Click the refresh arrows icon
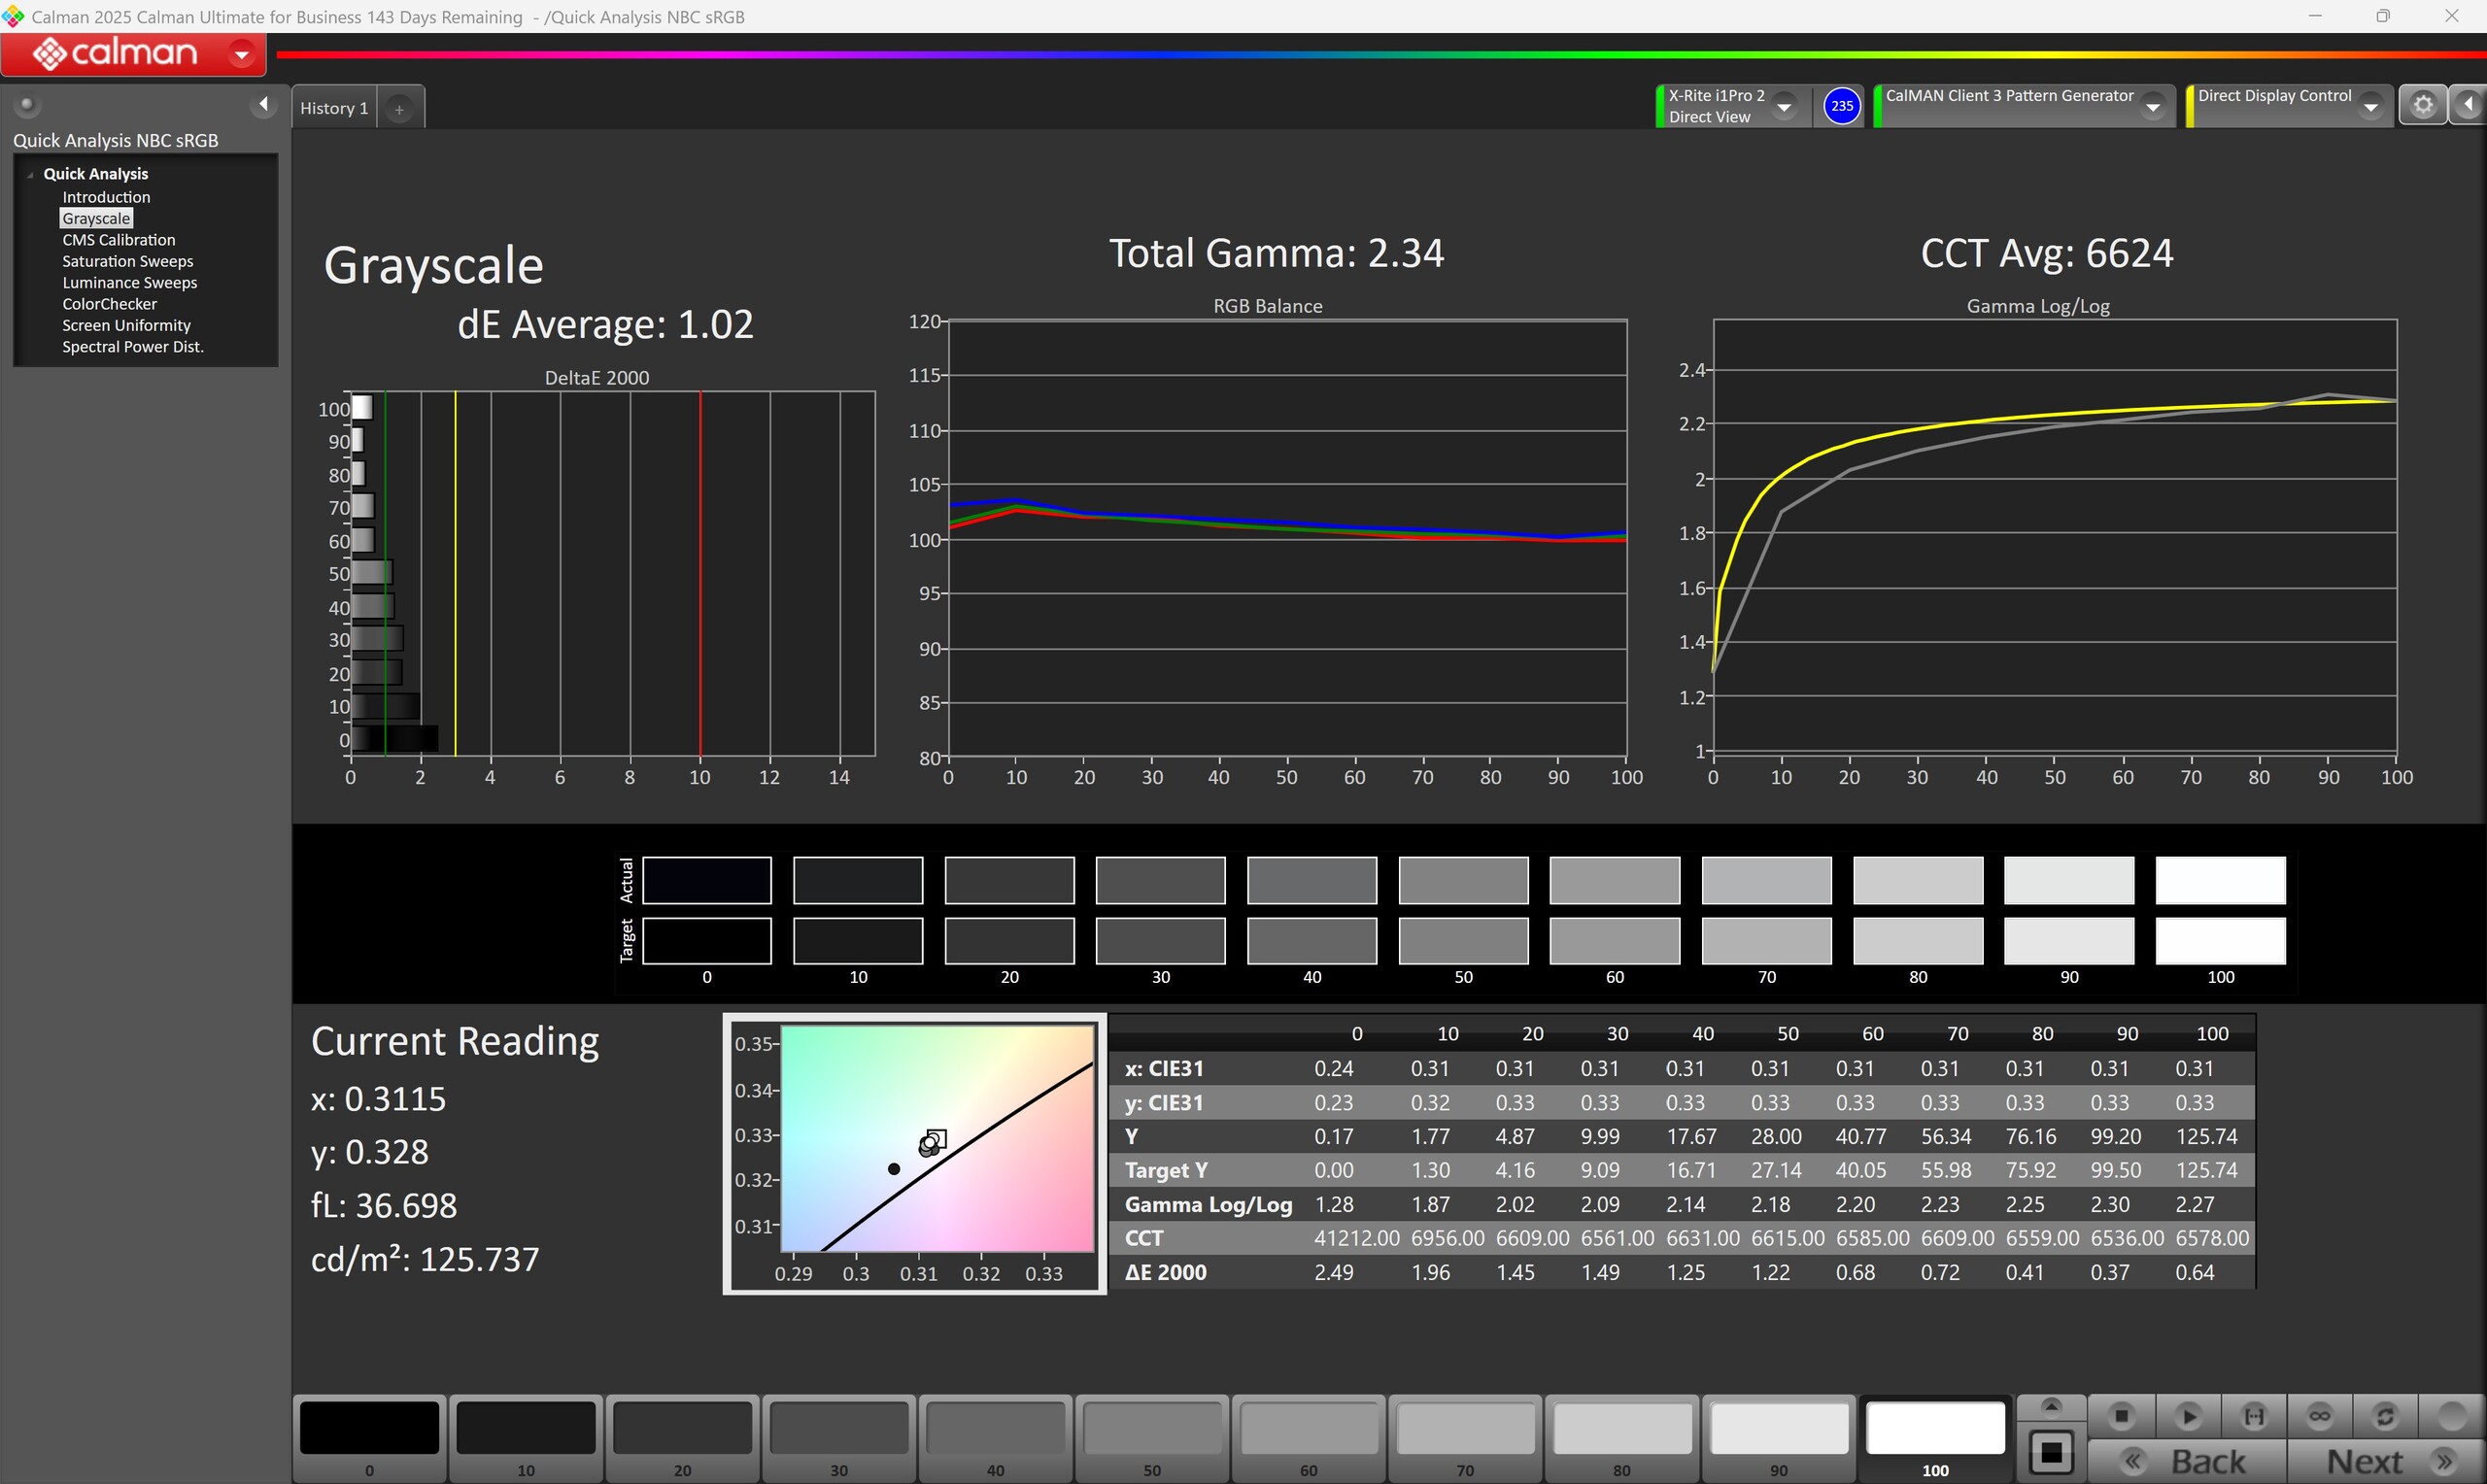Viewport: 2487px width, 1484px height. coord(2385,1416)
